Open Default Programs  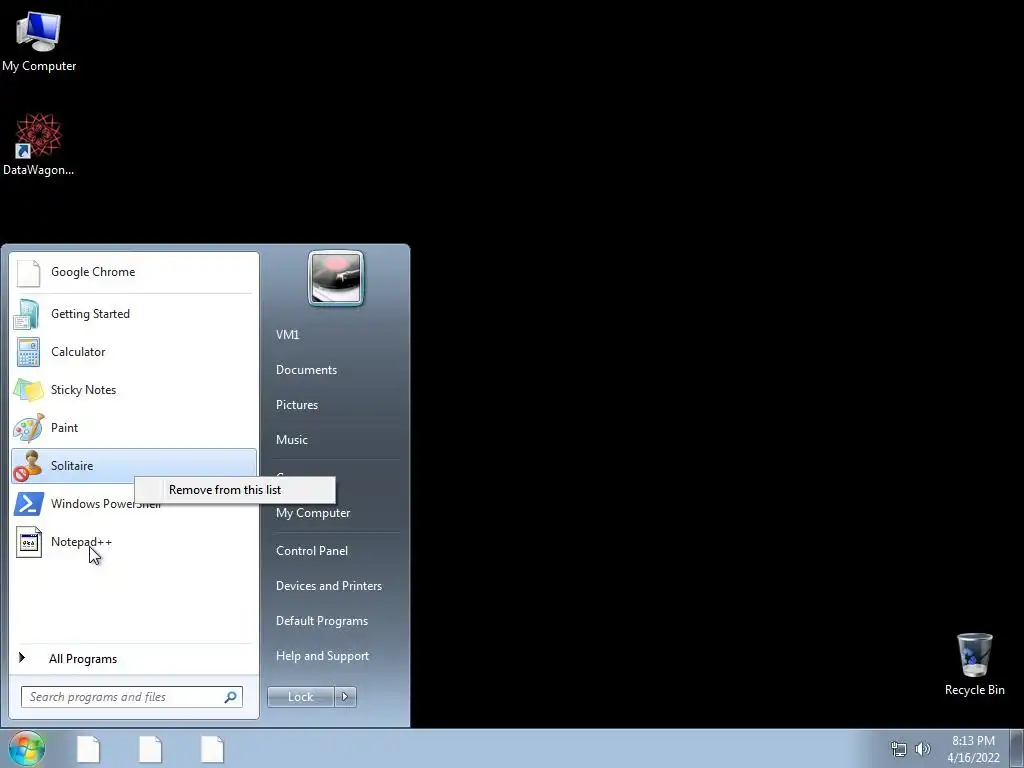[322, 621]
